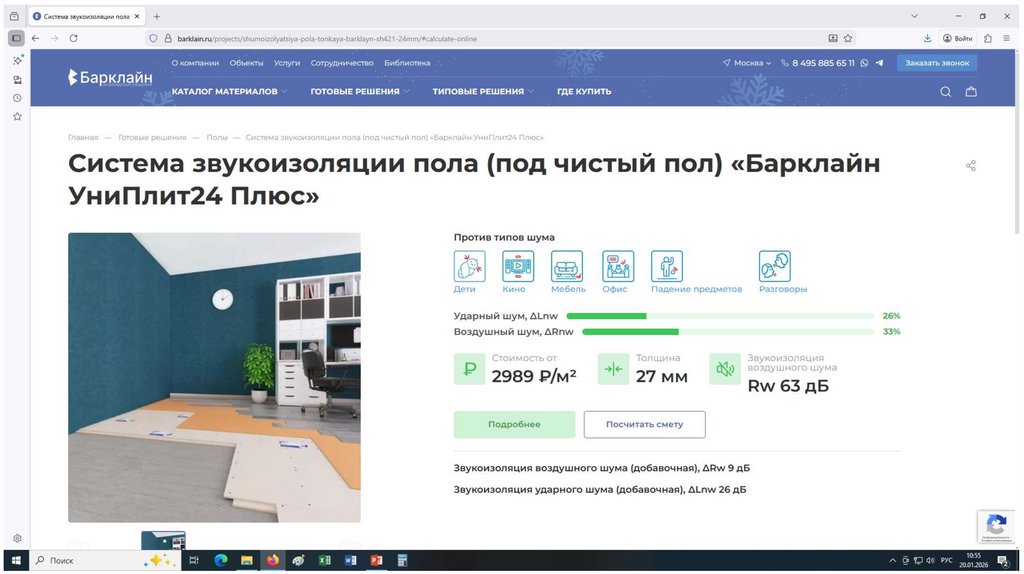1024x574 pixels.
Task: Launch Excel from the taskbar
Action: pos(324,560)
